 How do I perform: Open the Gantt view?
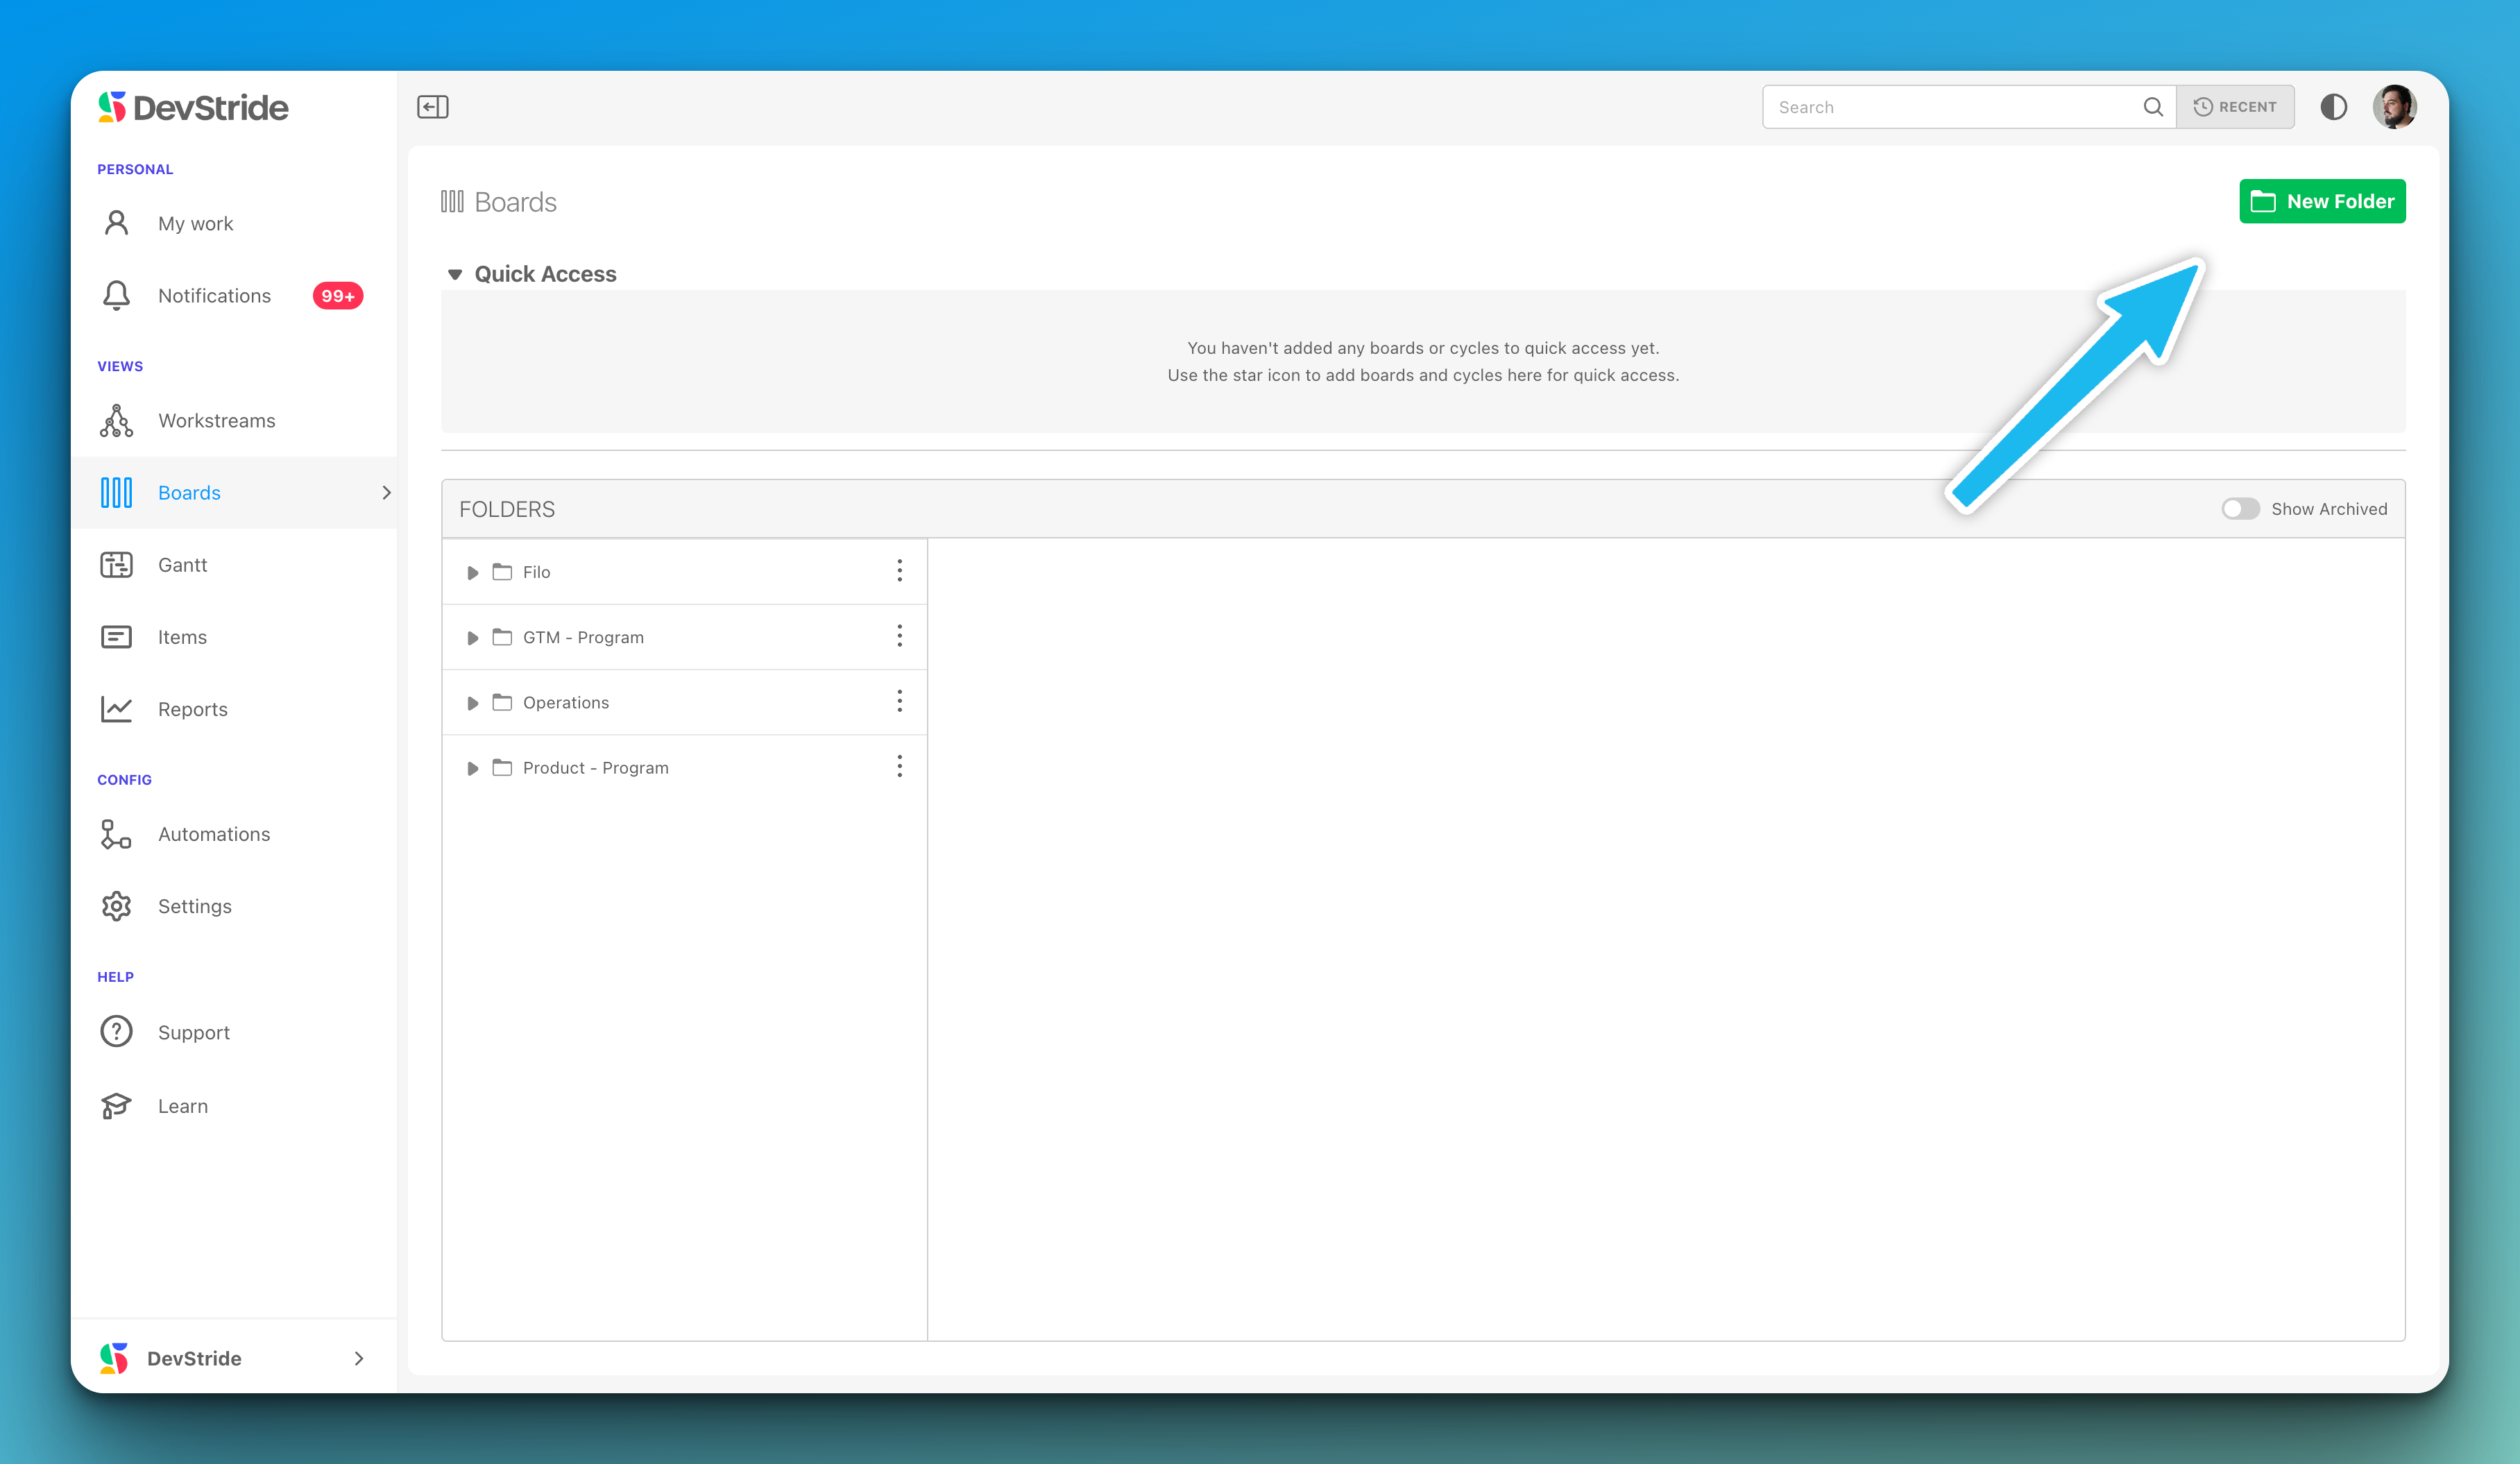point(182,565)
